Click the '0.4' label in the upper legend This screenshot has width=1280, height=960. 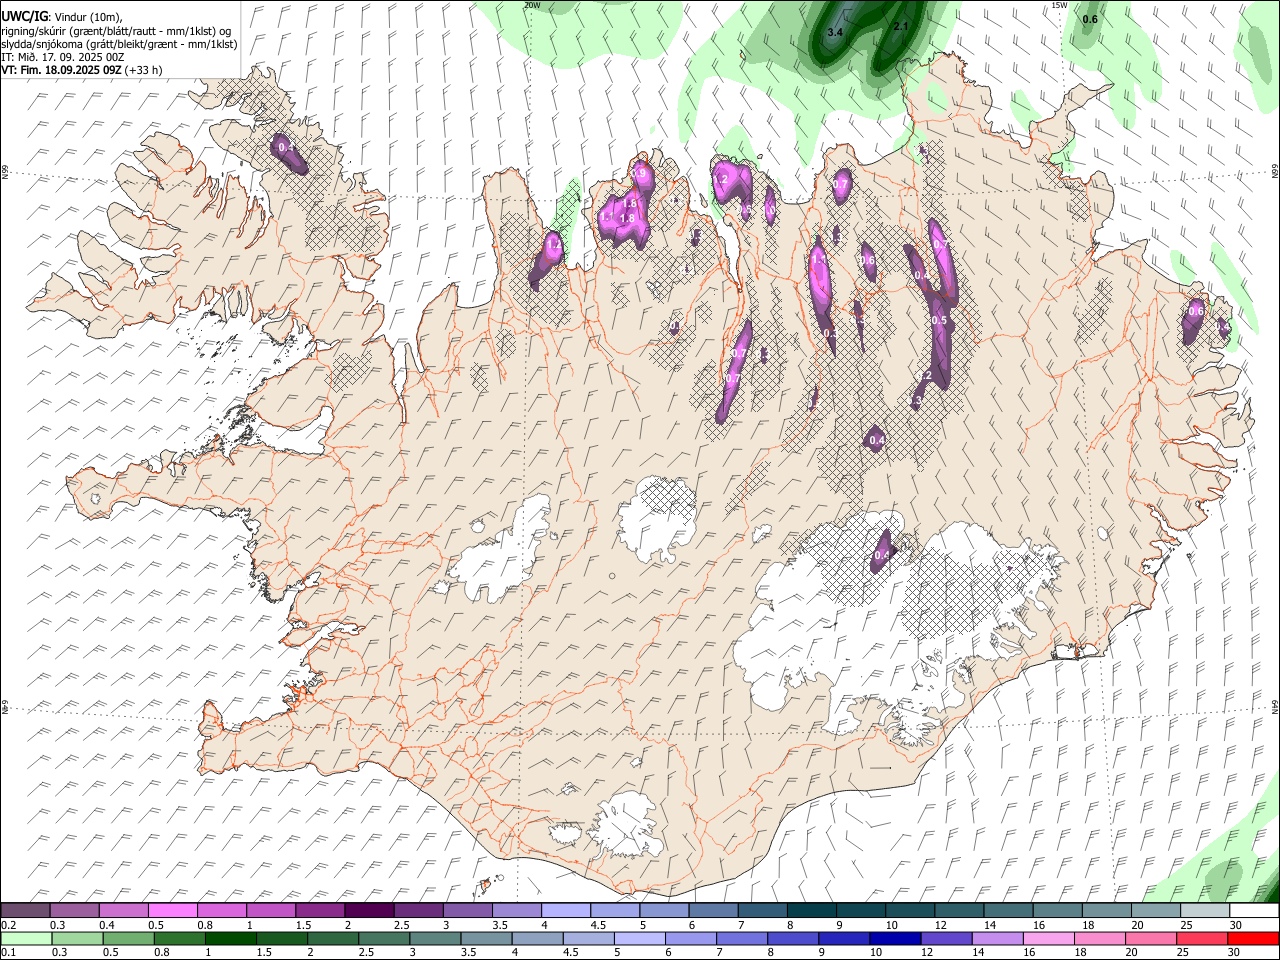(x=106, y=925)
